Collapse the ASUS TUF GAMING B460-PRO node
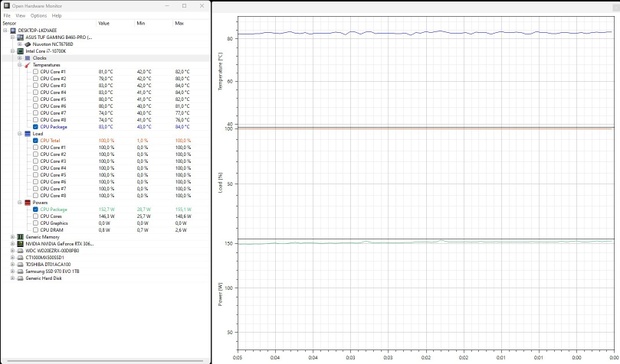 13,37
